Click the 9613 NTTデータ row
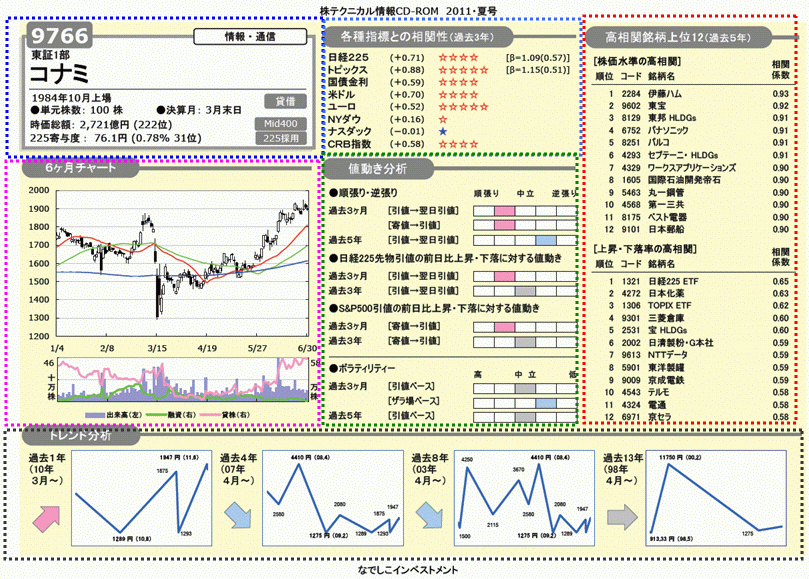 [693, 355]
